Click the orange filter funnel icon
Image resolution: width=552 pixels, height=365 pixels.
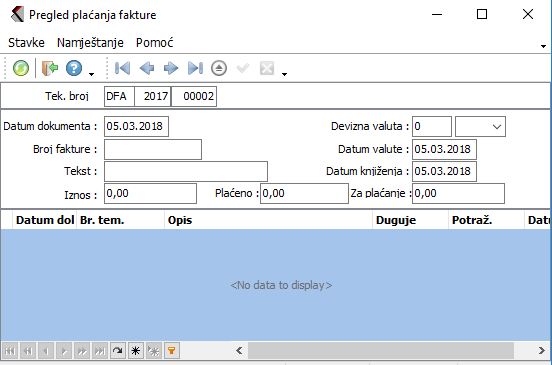[x=171, y=351]
